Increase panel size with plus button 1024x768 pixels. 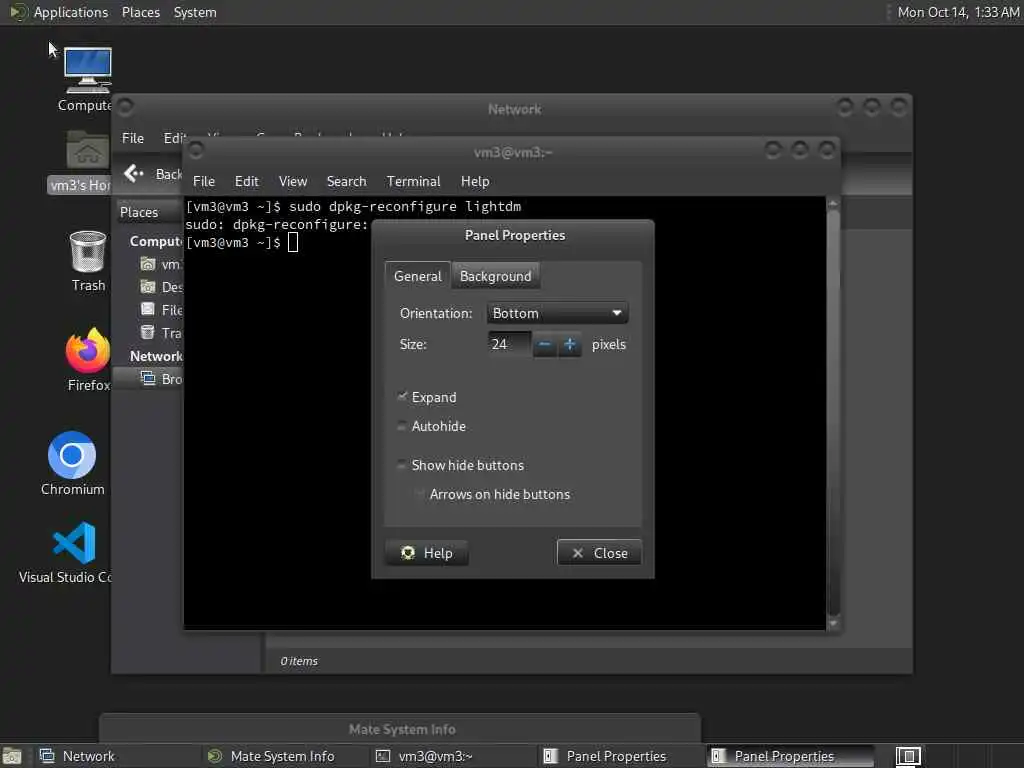point(569,344)
